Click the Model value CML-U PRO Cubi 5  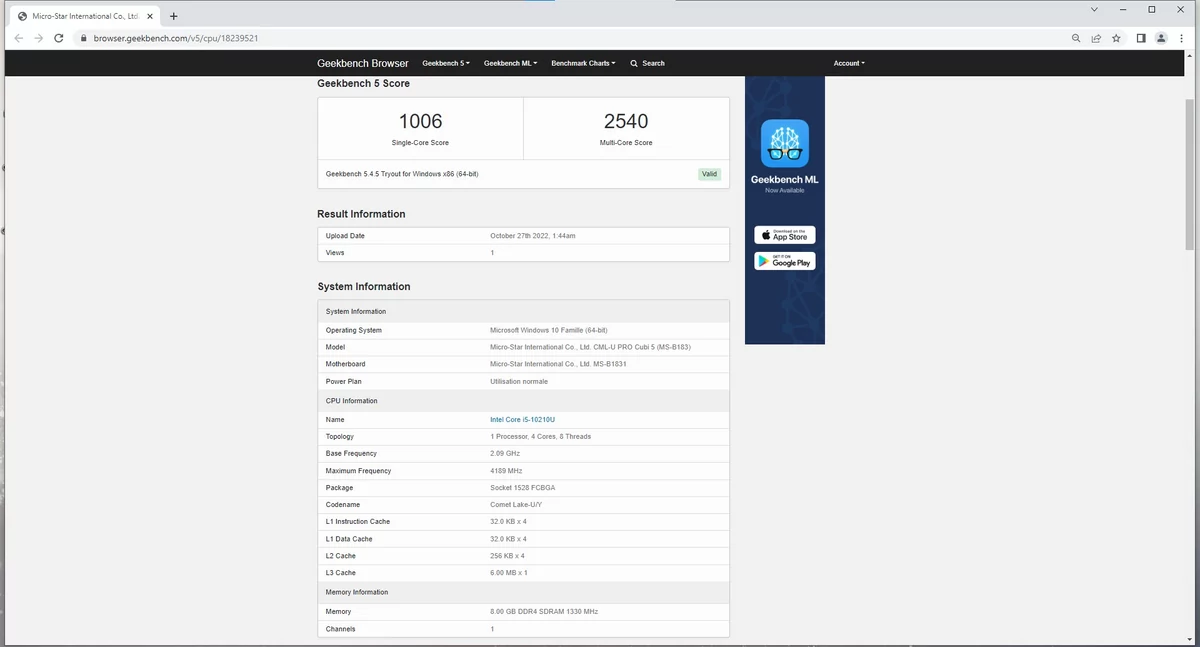click(590, 347)
